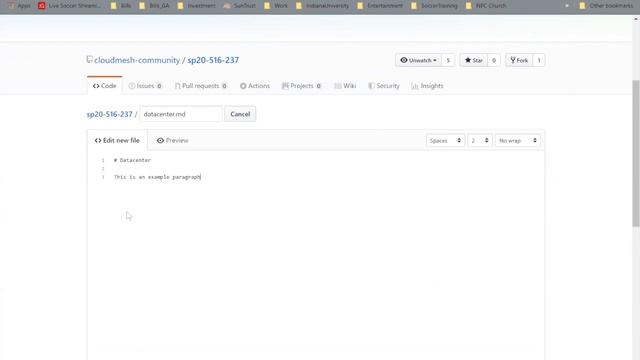640x360 pixels.
Task: Click the eye icon on Unwatch
Action: click(x=404, y=60)
